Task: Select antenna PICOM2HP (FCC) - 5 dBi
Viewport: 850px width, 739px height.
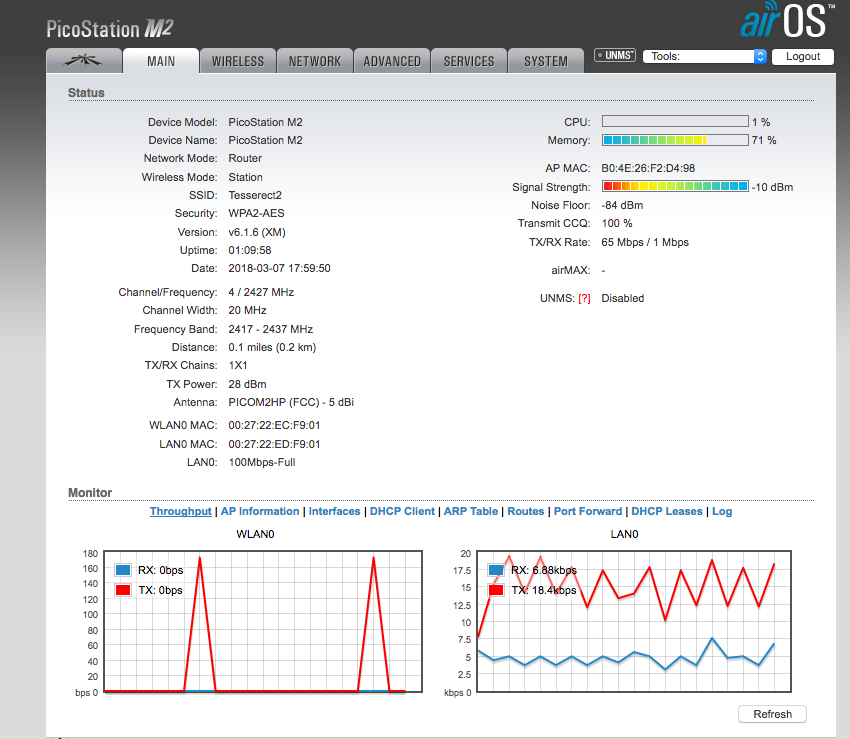Action: (291, 402)
